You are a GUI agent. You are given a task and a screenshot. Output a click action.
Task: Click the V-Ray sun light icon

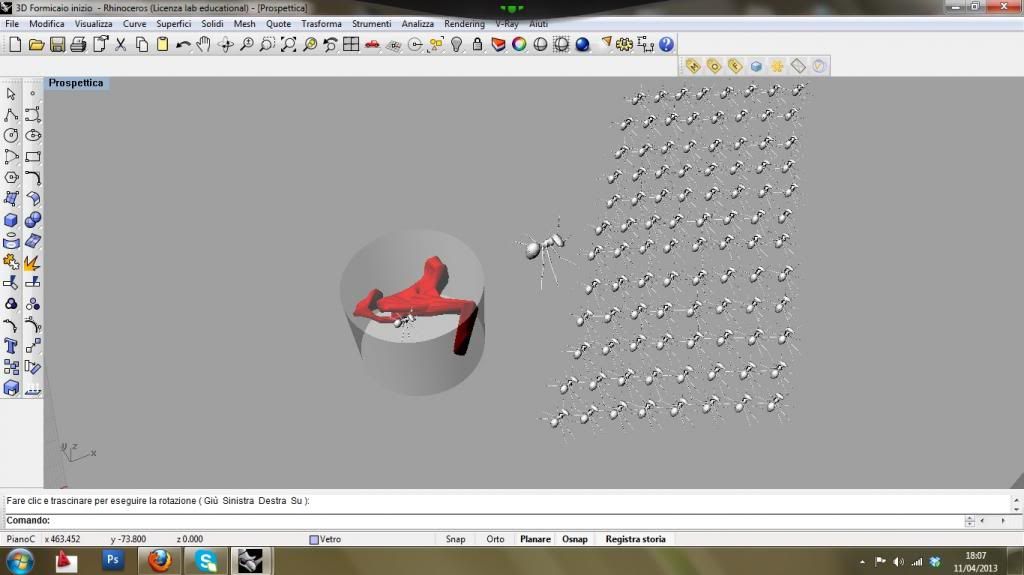776,66
